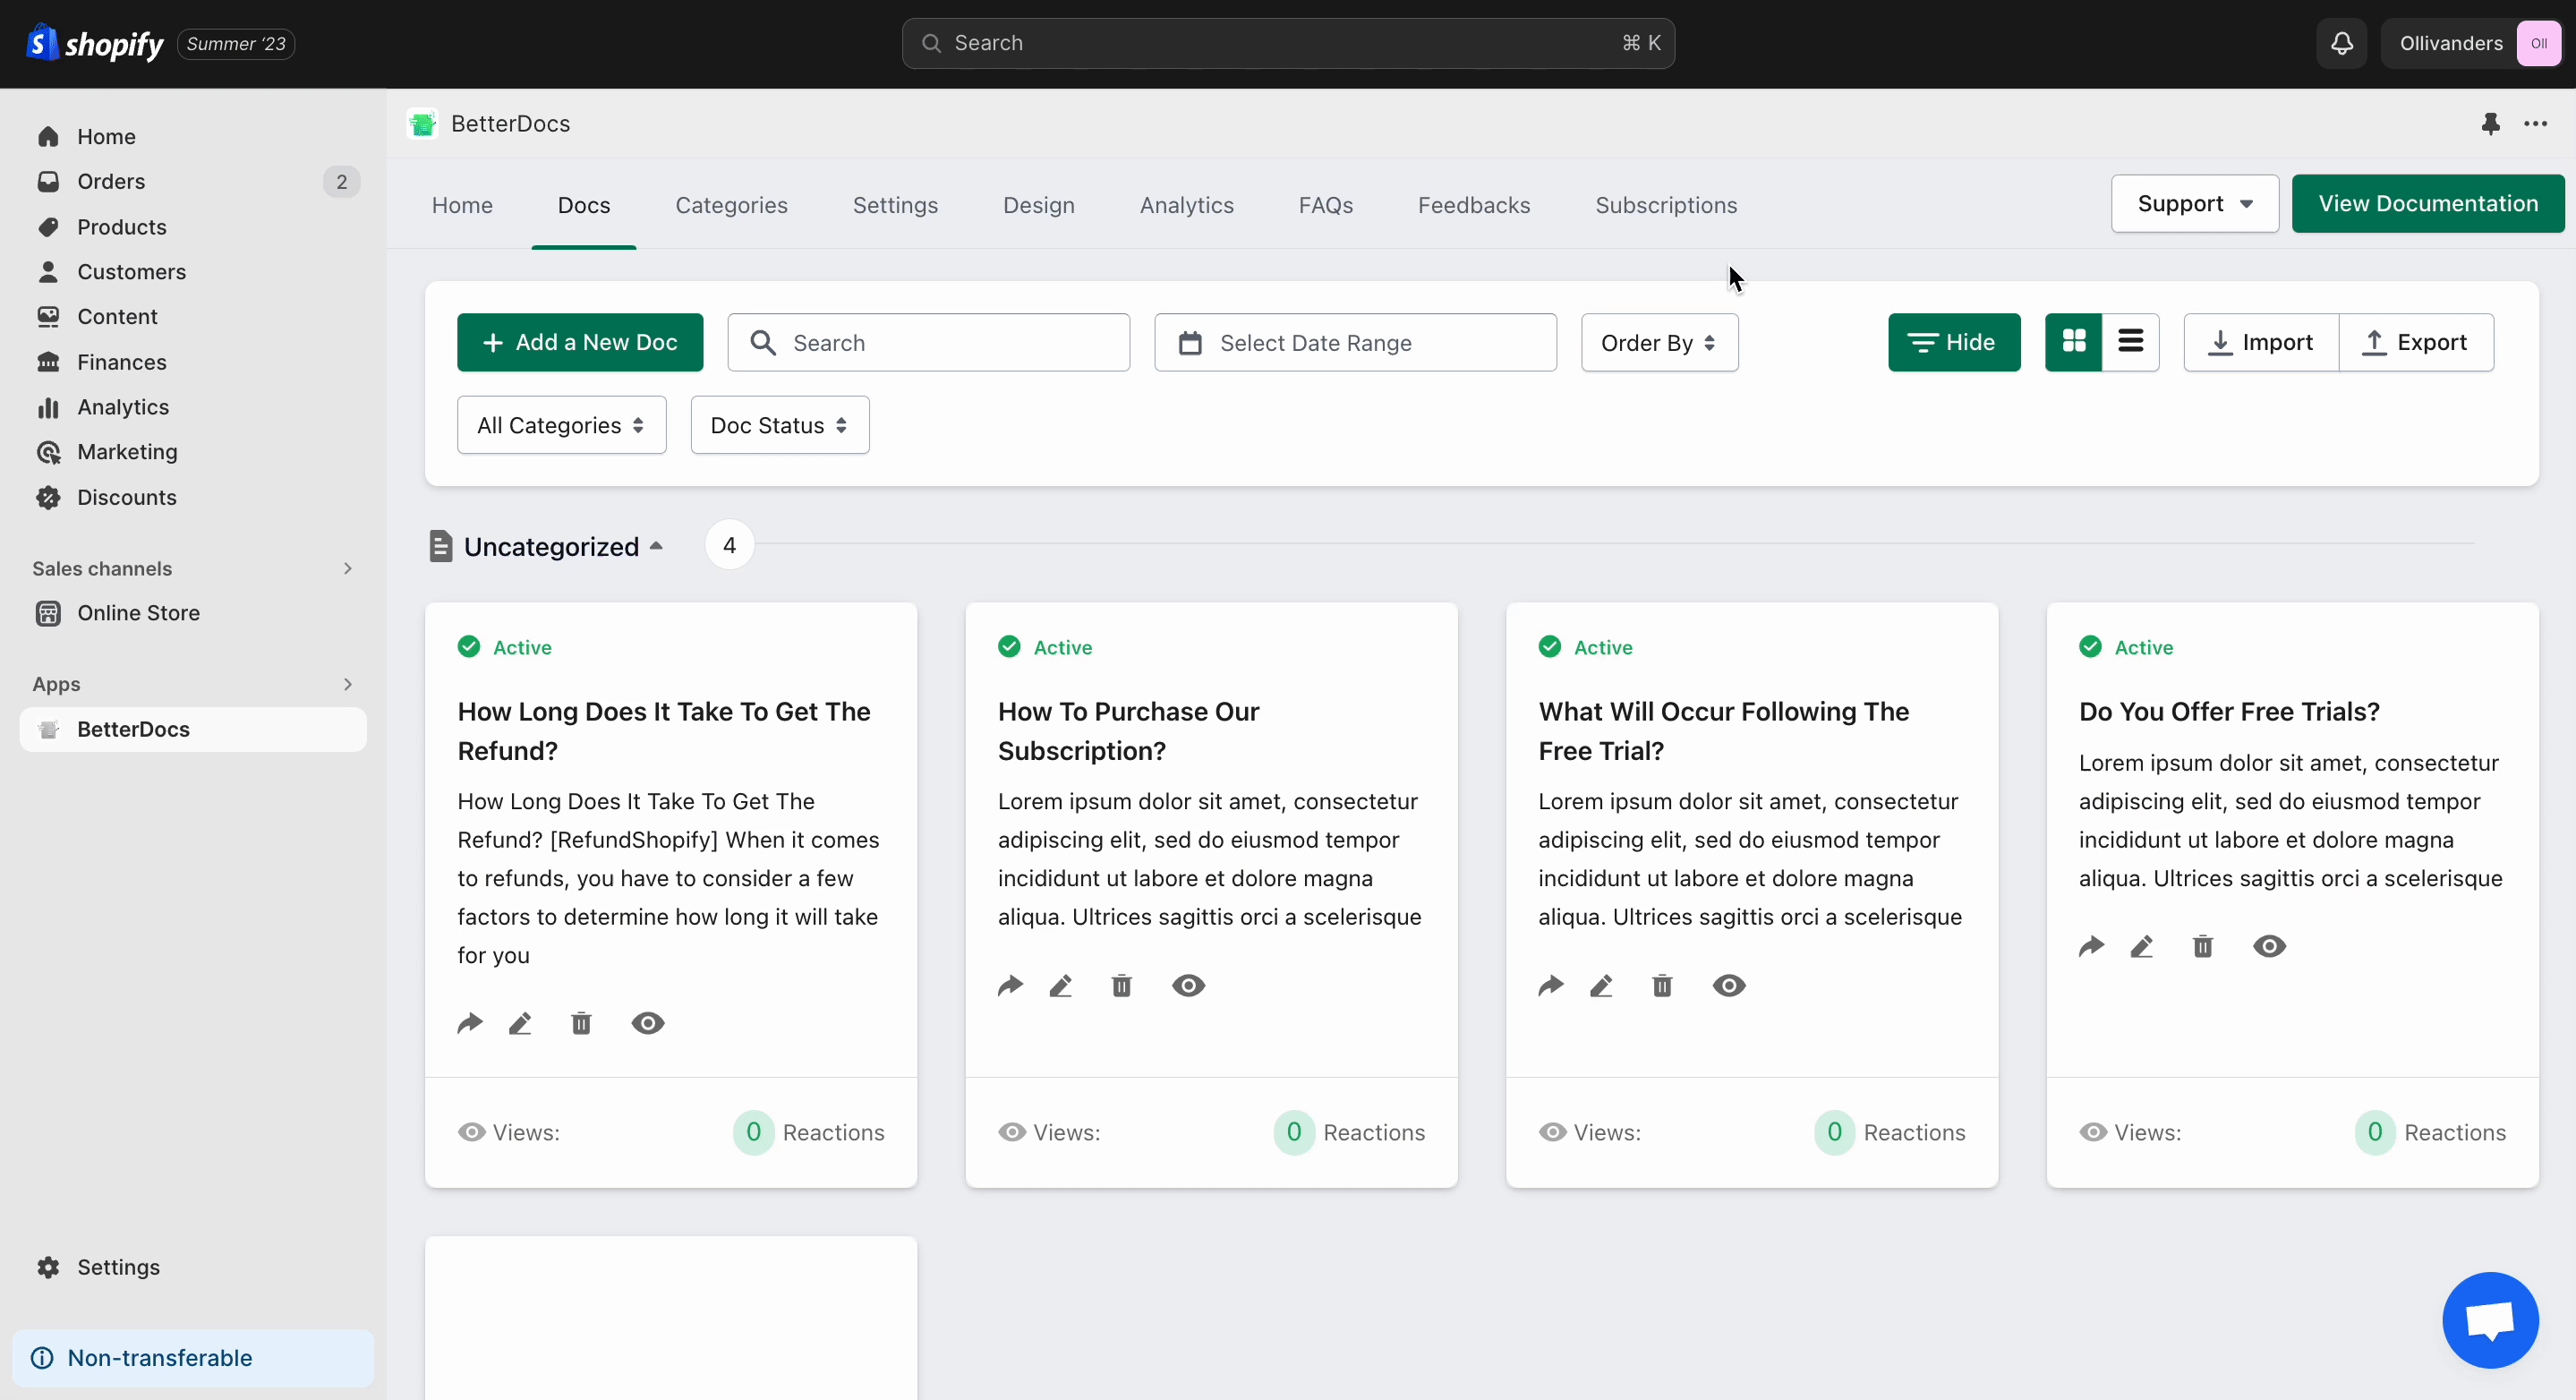The image size is (2576, 1400).
Task: Collapse the Uncategorized section expander
Action: [x=658, y=545]
